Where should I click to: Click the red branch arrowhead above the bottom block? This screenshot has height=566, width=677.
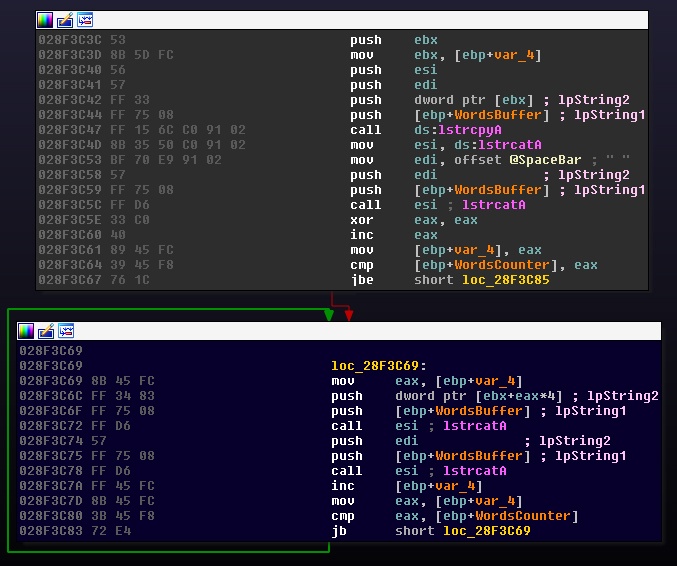click(x=348, y=315)
